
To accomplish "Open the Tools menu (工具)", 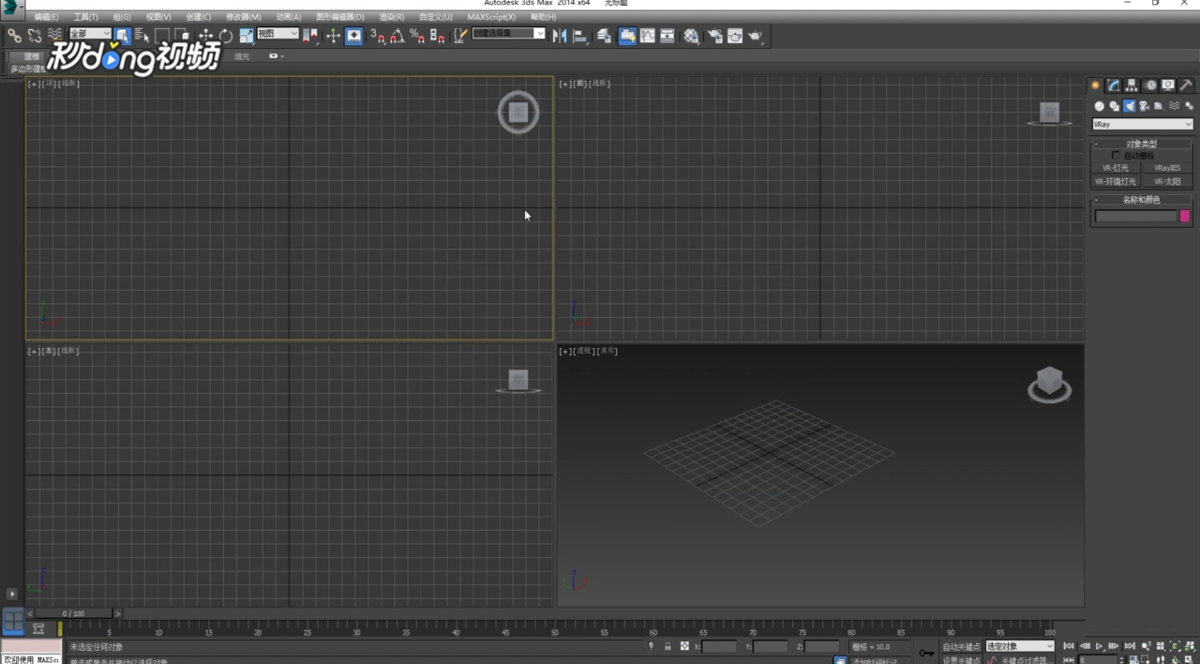I will 86,17.
